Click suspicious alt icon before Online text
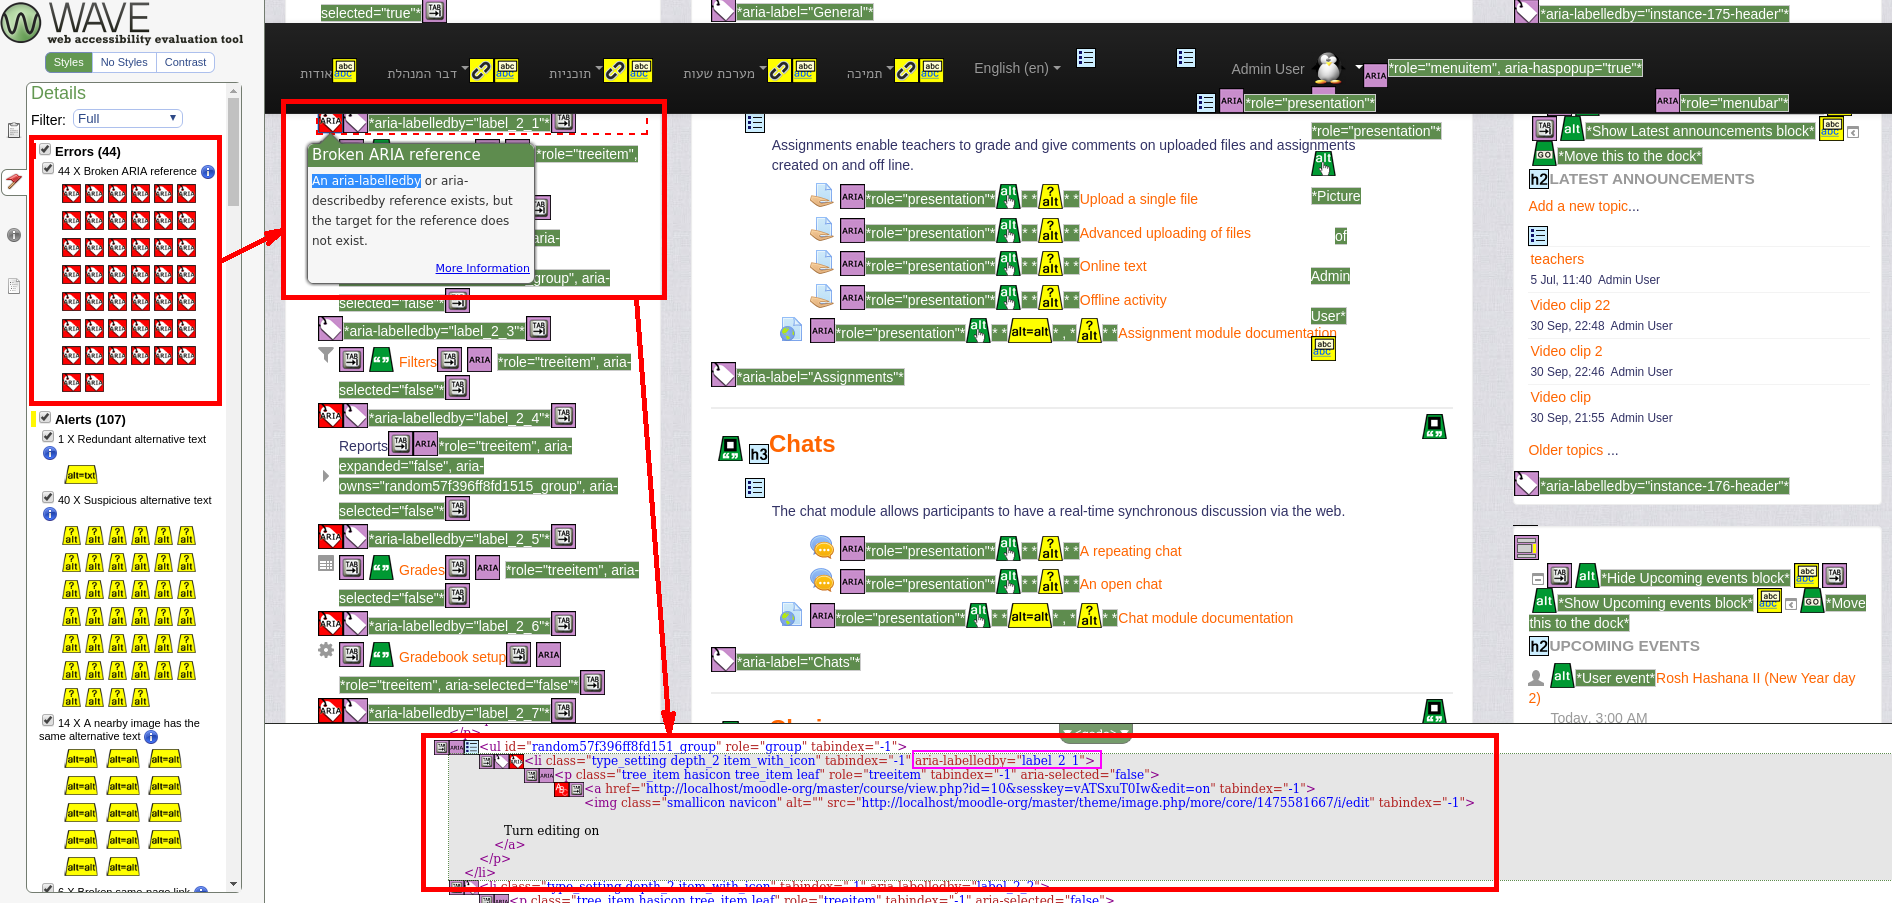The image size is (1892, 903). tap(1050, 264)
